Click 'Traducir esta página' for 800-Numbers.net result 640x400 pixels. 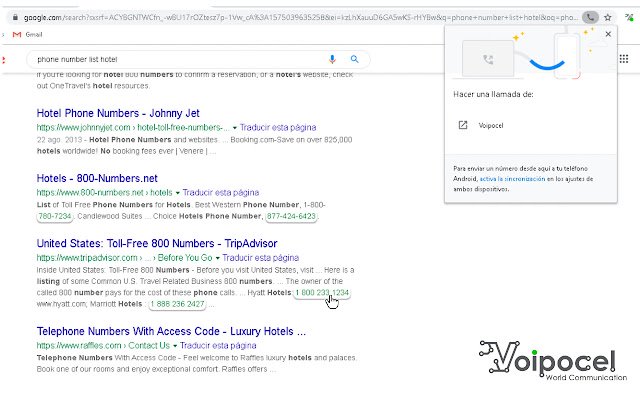point(221,192)
